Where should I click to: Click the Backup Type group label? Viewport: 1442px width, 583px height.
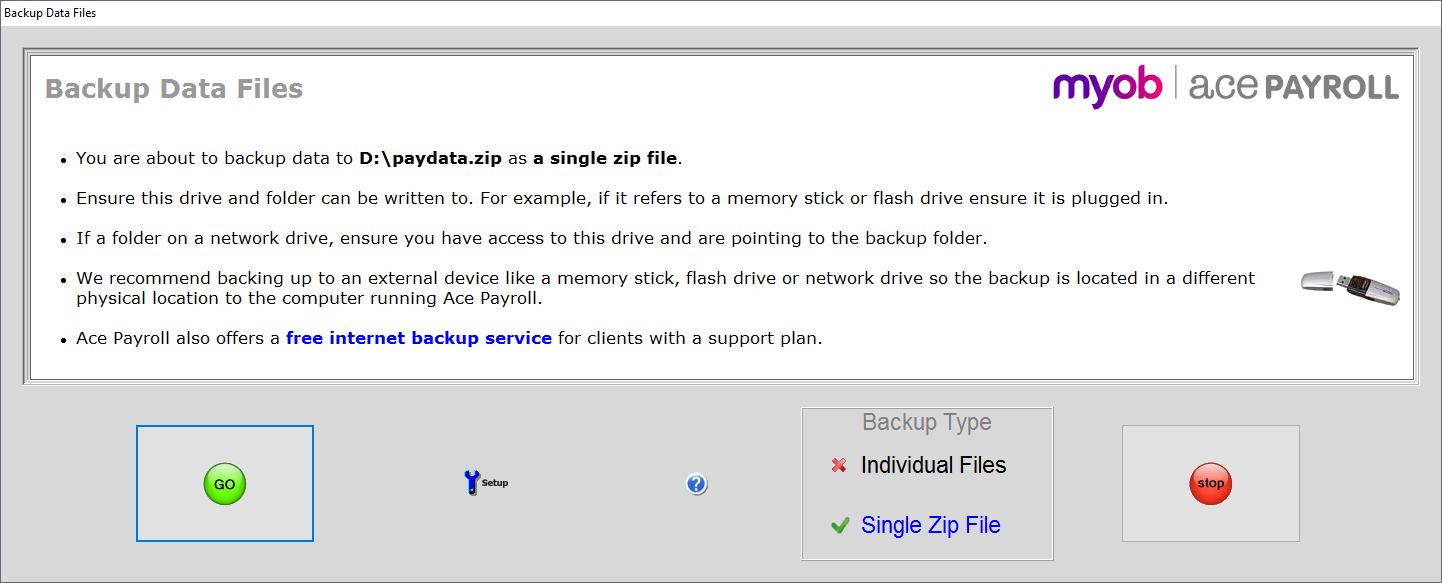(x=927, y=422)
